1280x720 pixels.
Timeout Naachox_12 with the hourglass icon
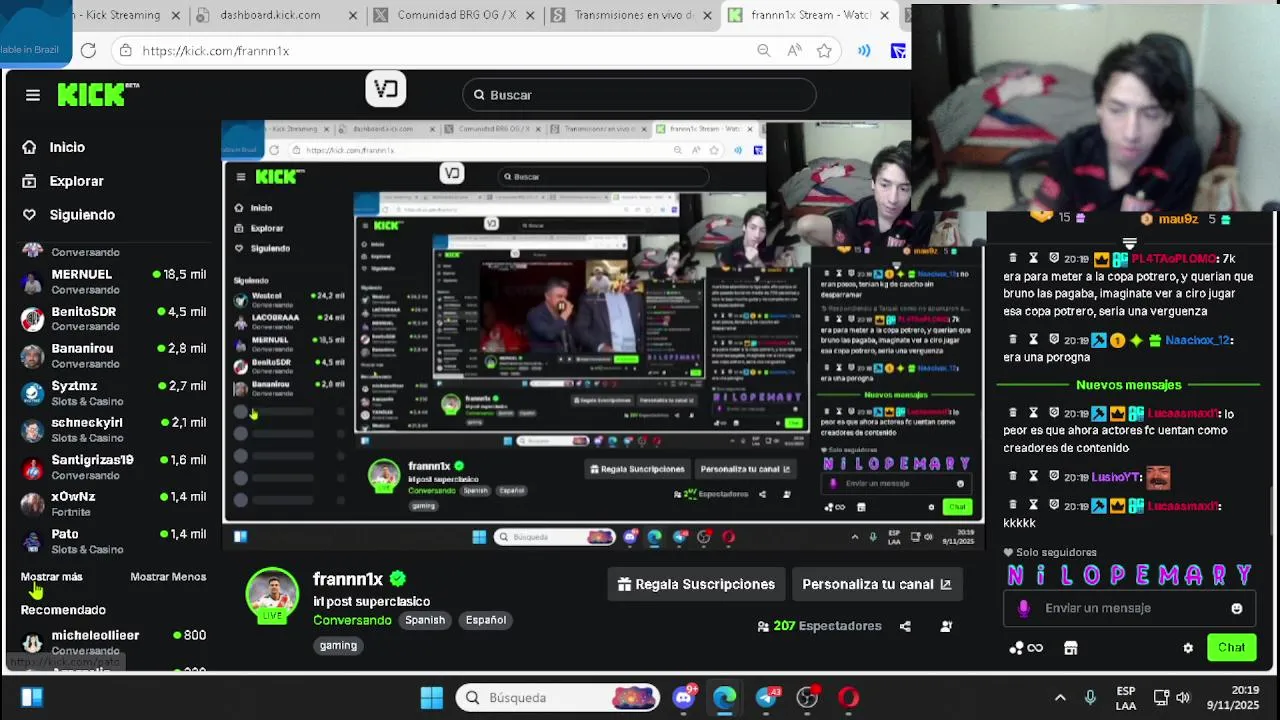click(x=1033, y=340)
